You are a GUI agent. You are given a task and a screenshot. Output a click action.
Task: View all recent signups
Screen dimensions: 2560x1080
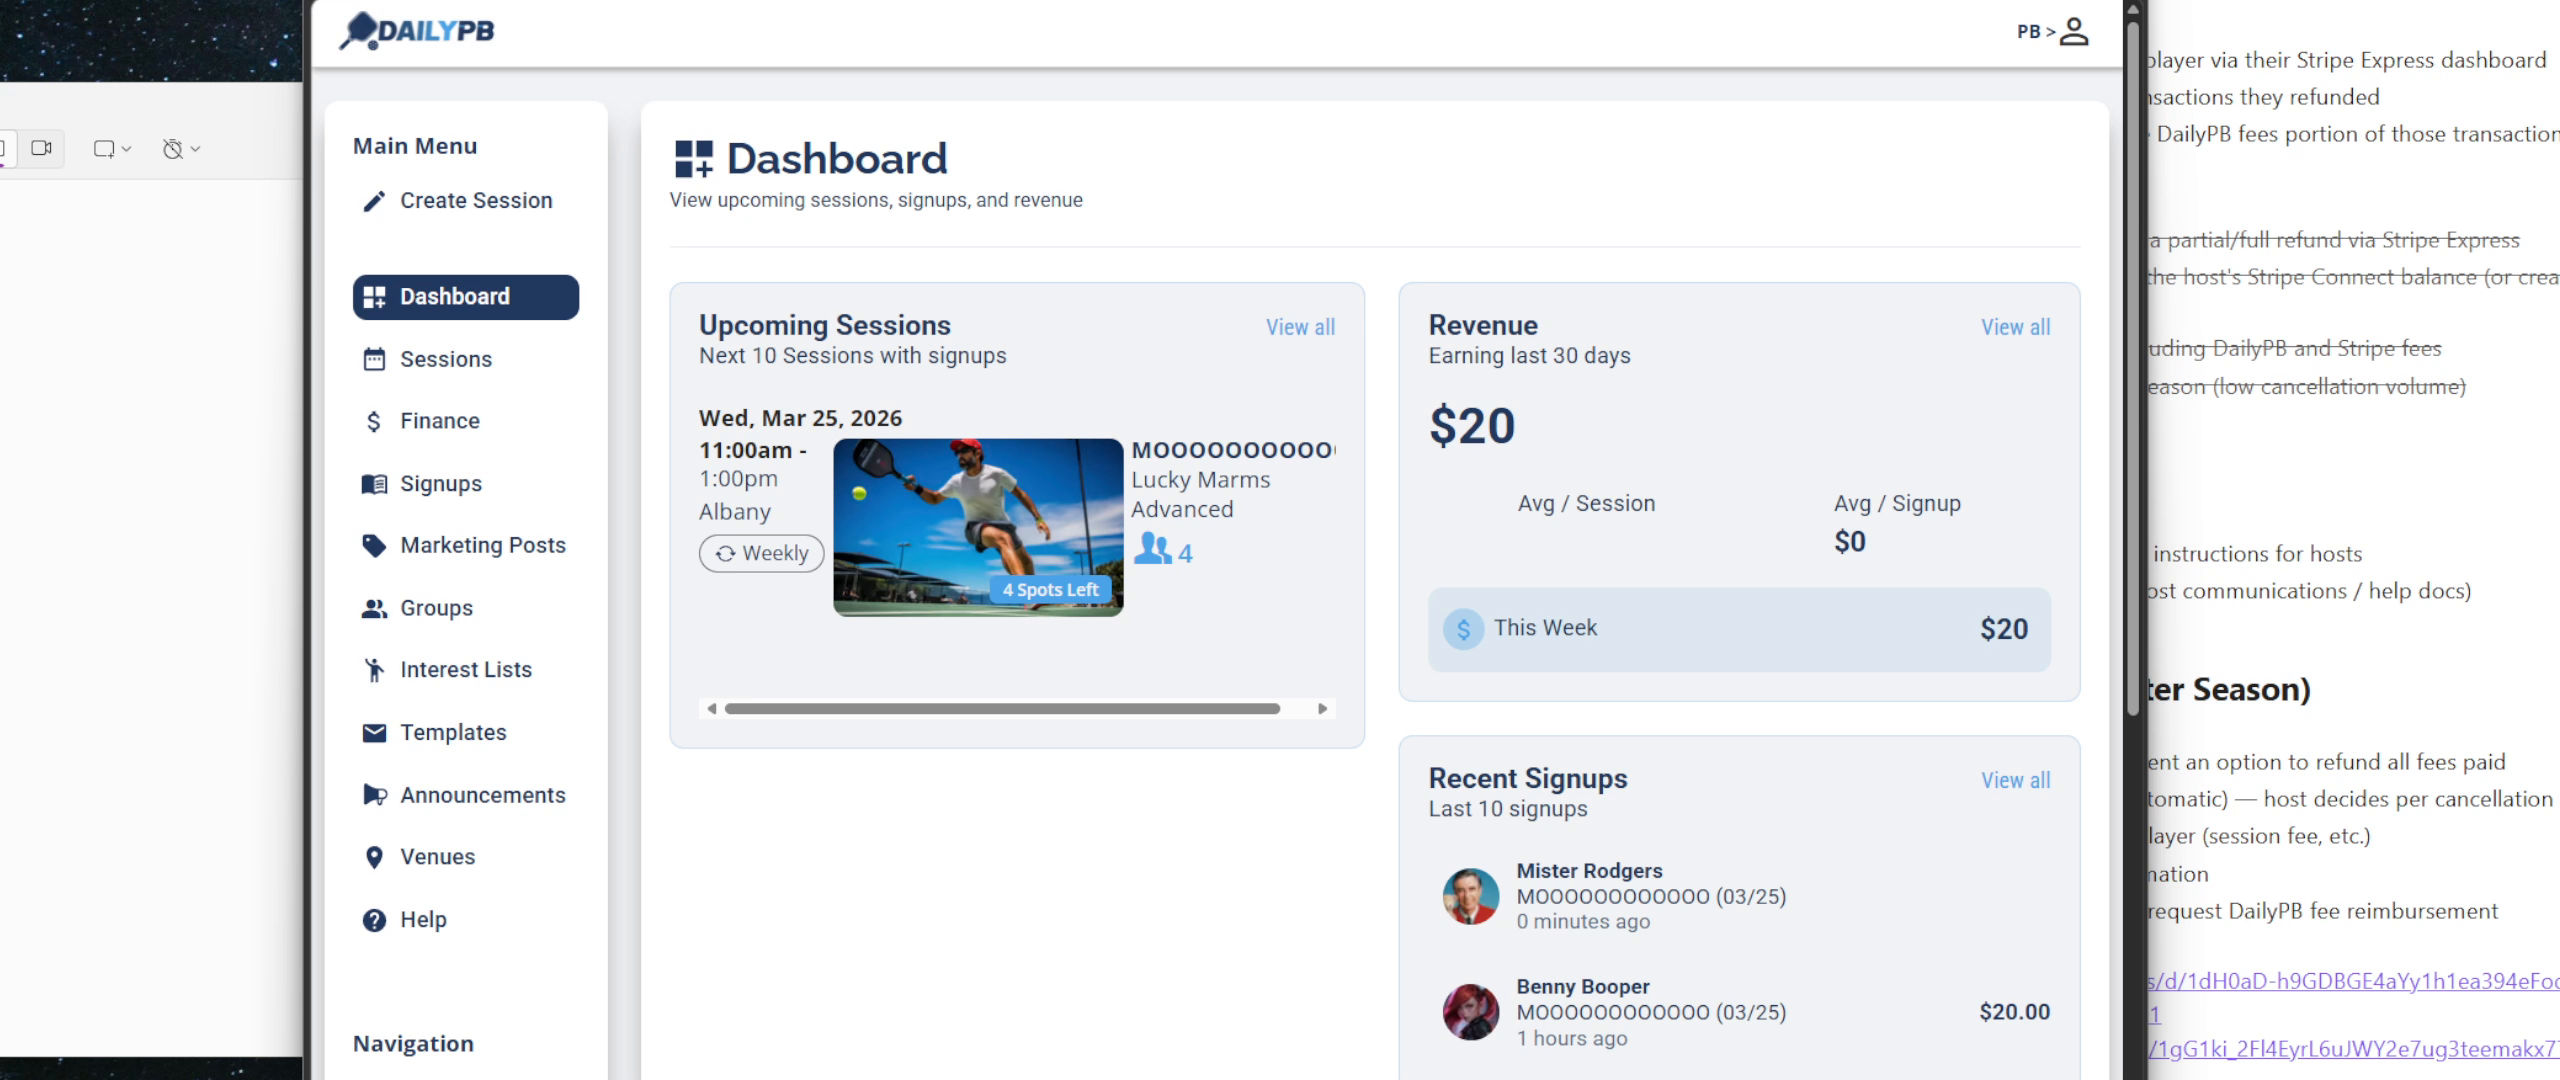2016,780
